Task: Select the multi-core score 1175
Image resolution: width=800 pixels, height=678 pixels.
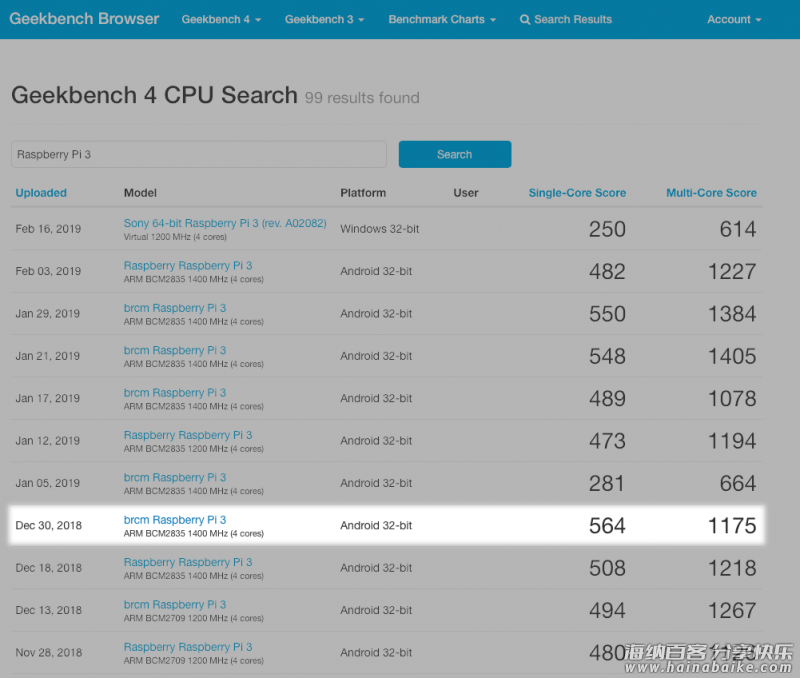Action: pos(732,525)
